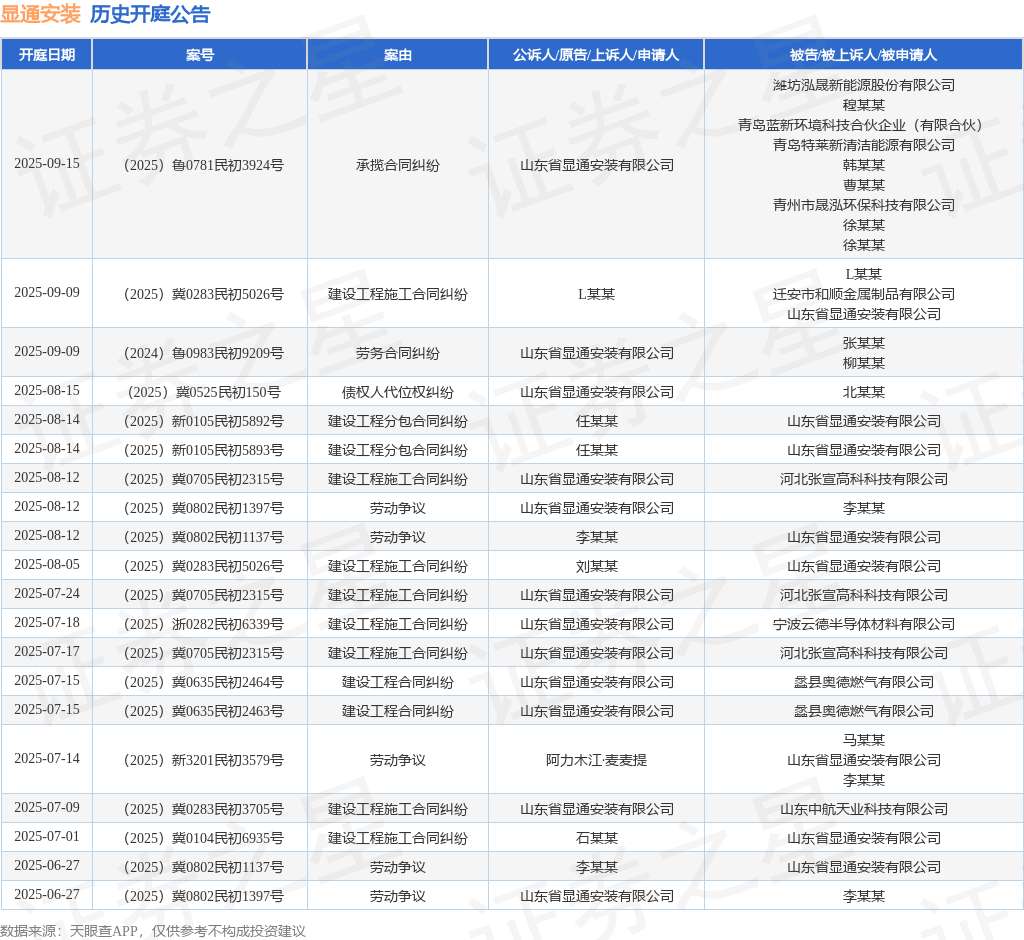Image resolution: width=1024 pixels, height=940 pixels.
Task: Click the date 2025-09-15
Action: pos(47,163)
